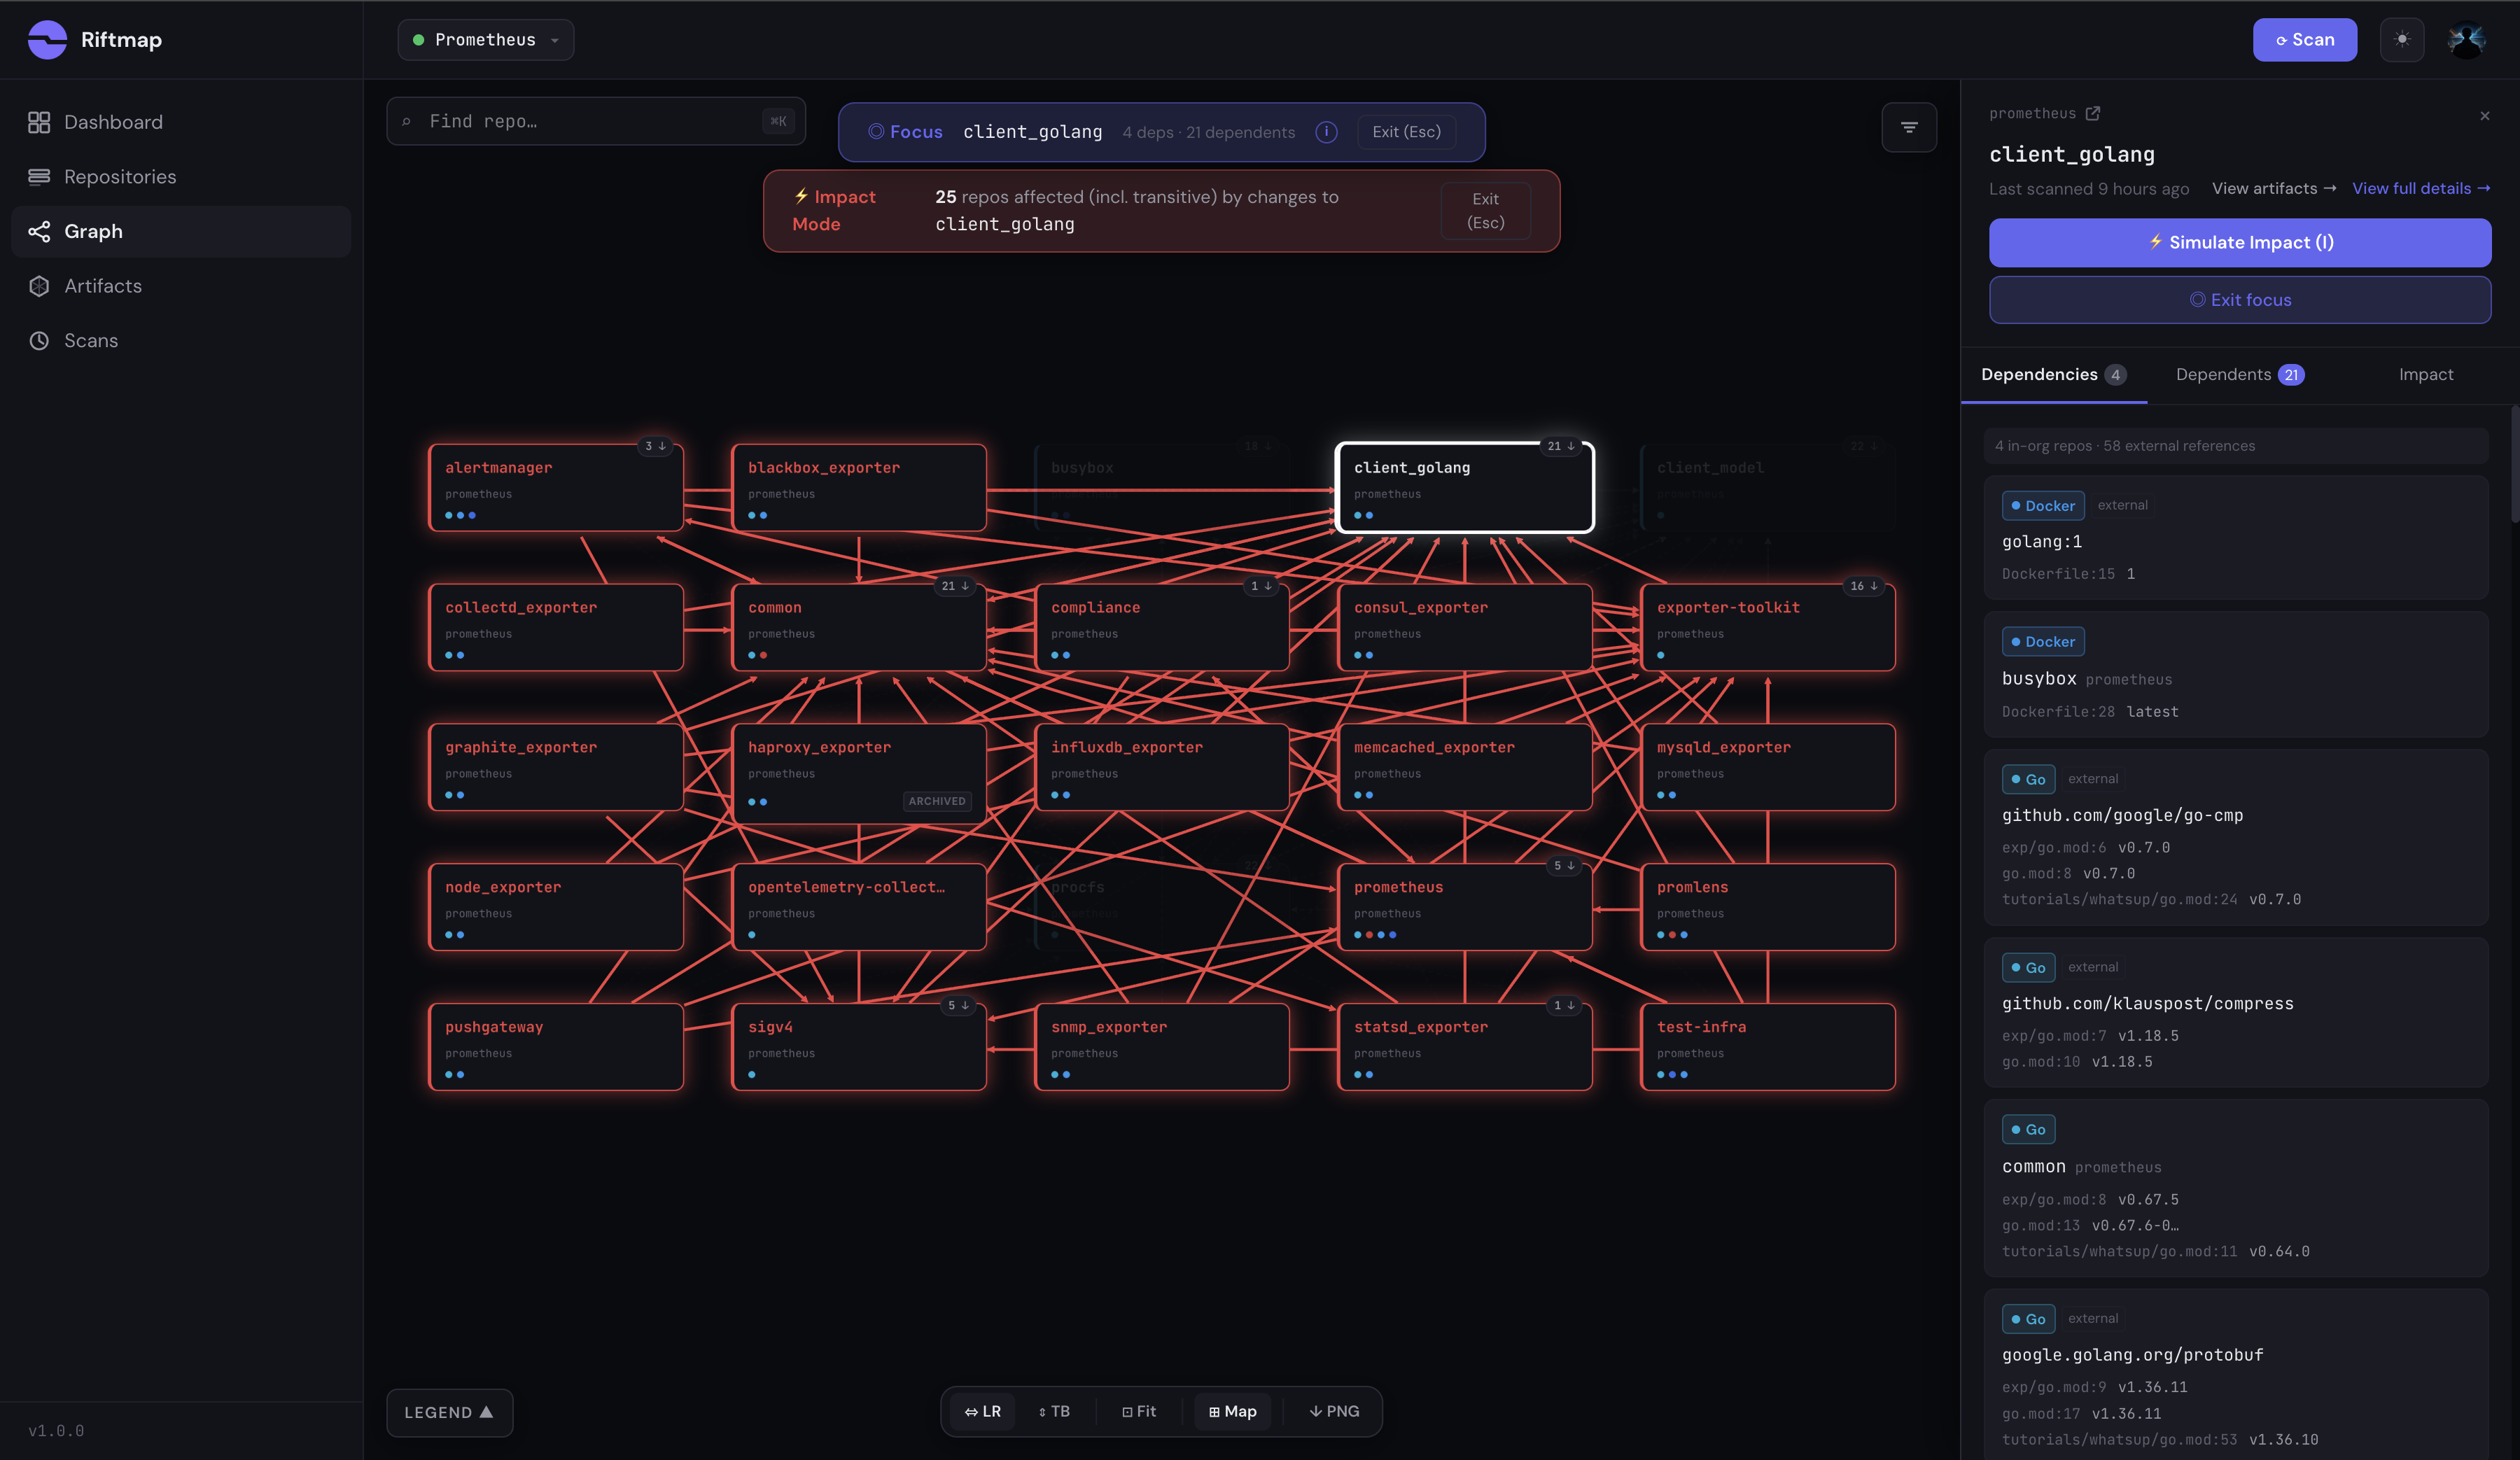Click the prometheus repo node

pyautogui.click(x=1464, y=907)
